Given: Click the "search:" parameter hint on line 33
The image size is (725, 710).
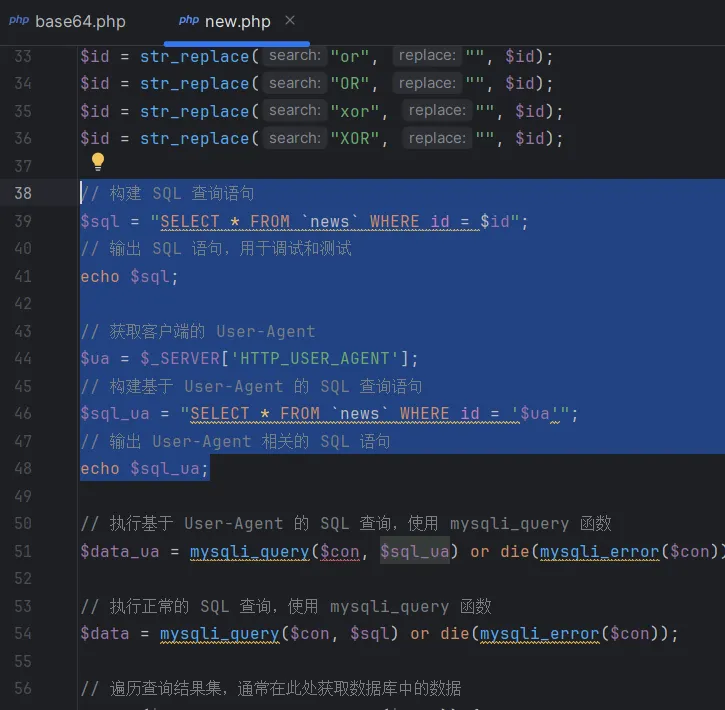Looking at the screenshot, I should (294, 56).
